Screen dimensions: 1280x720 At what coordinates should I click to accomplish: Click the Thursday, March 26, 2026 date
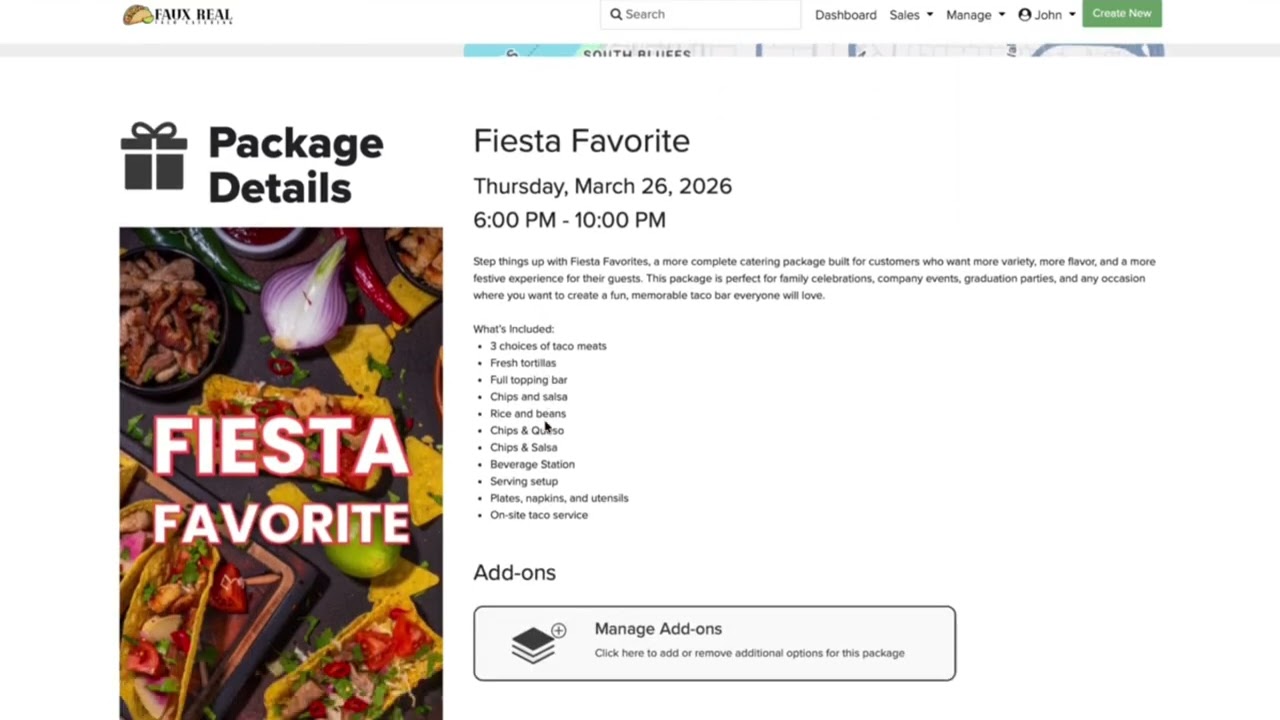point(602,186)
